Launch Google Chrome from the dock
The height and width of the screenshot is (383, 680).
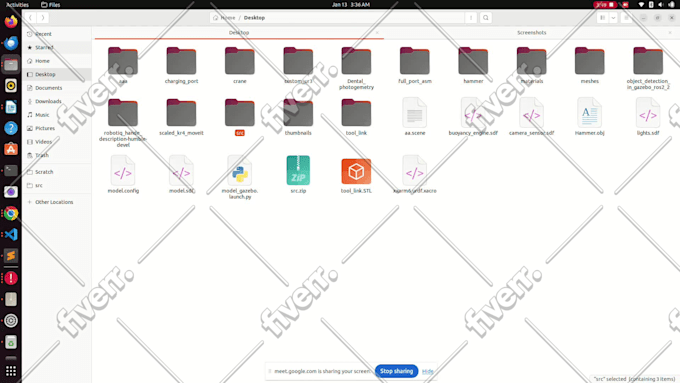(11, 213)
